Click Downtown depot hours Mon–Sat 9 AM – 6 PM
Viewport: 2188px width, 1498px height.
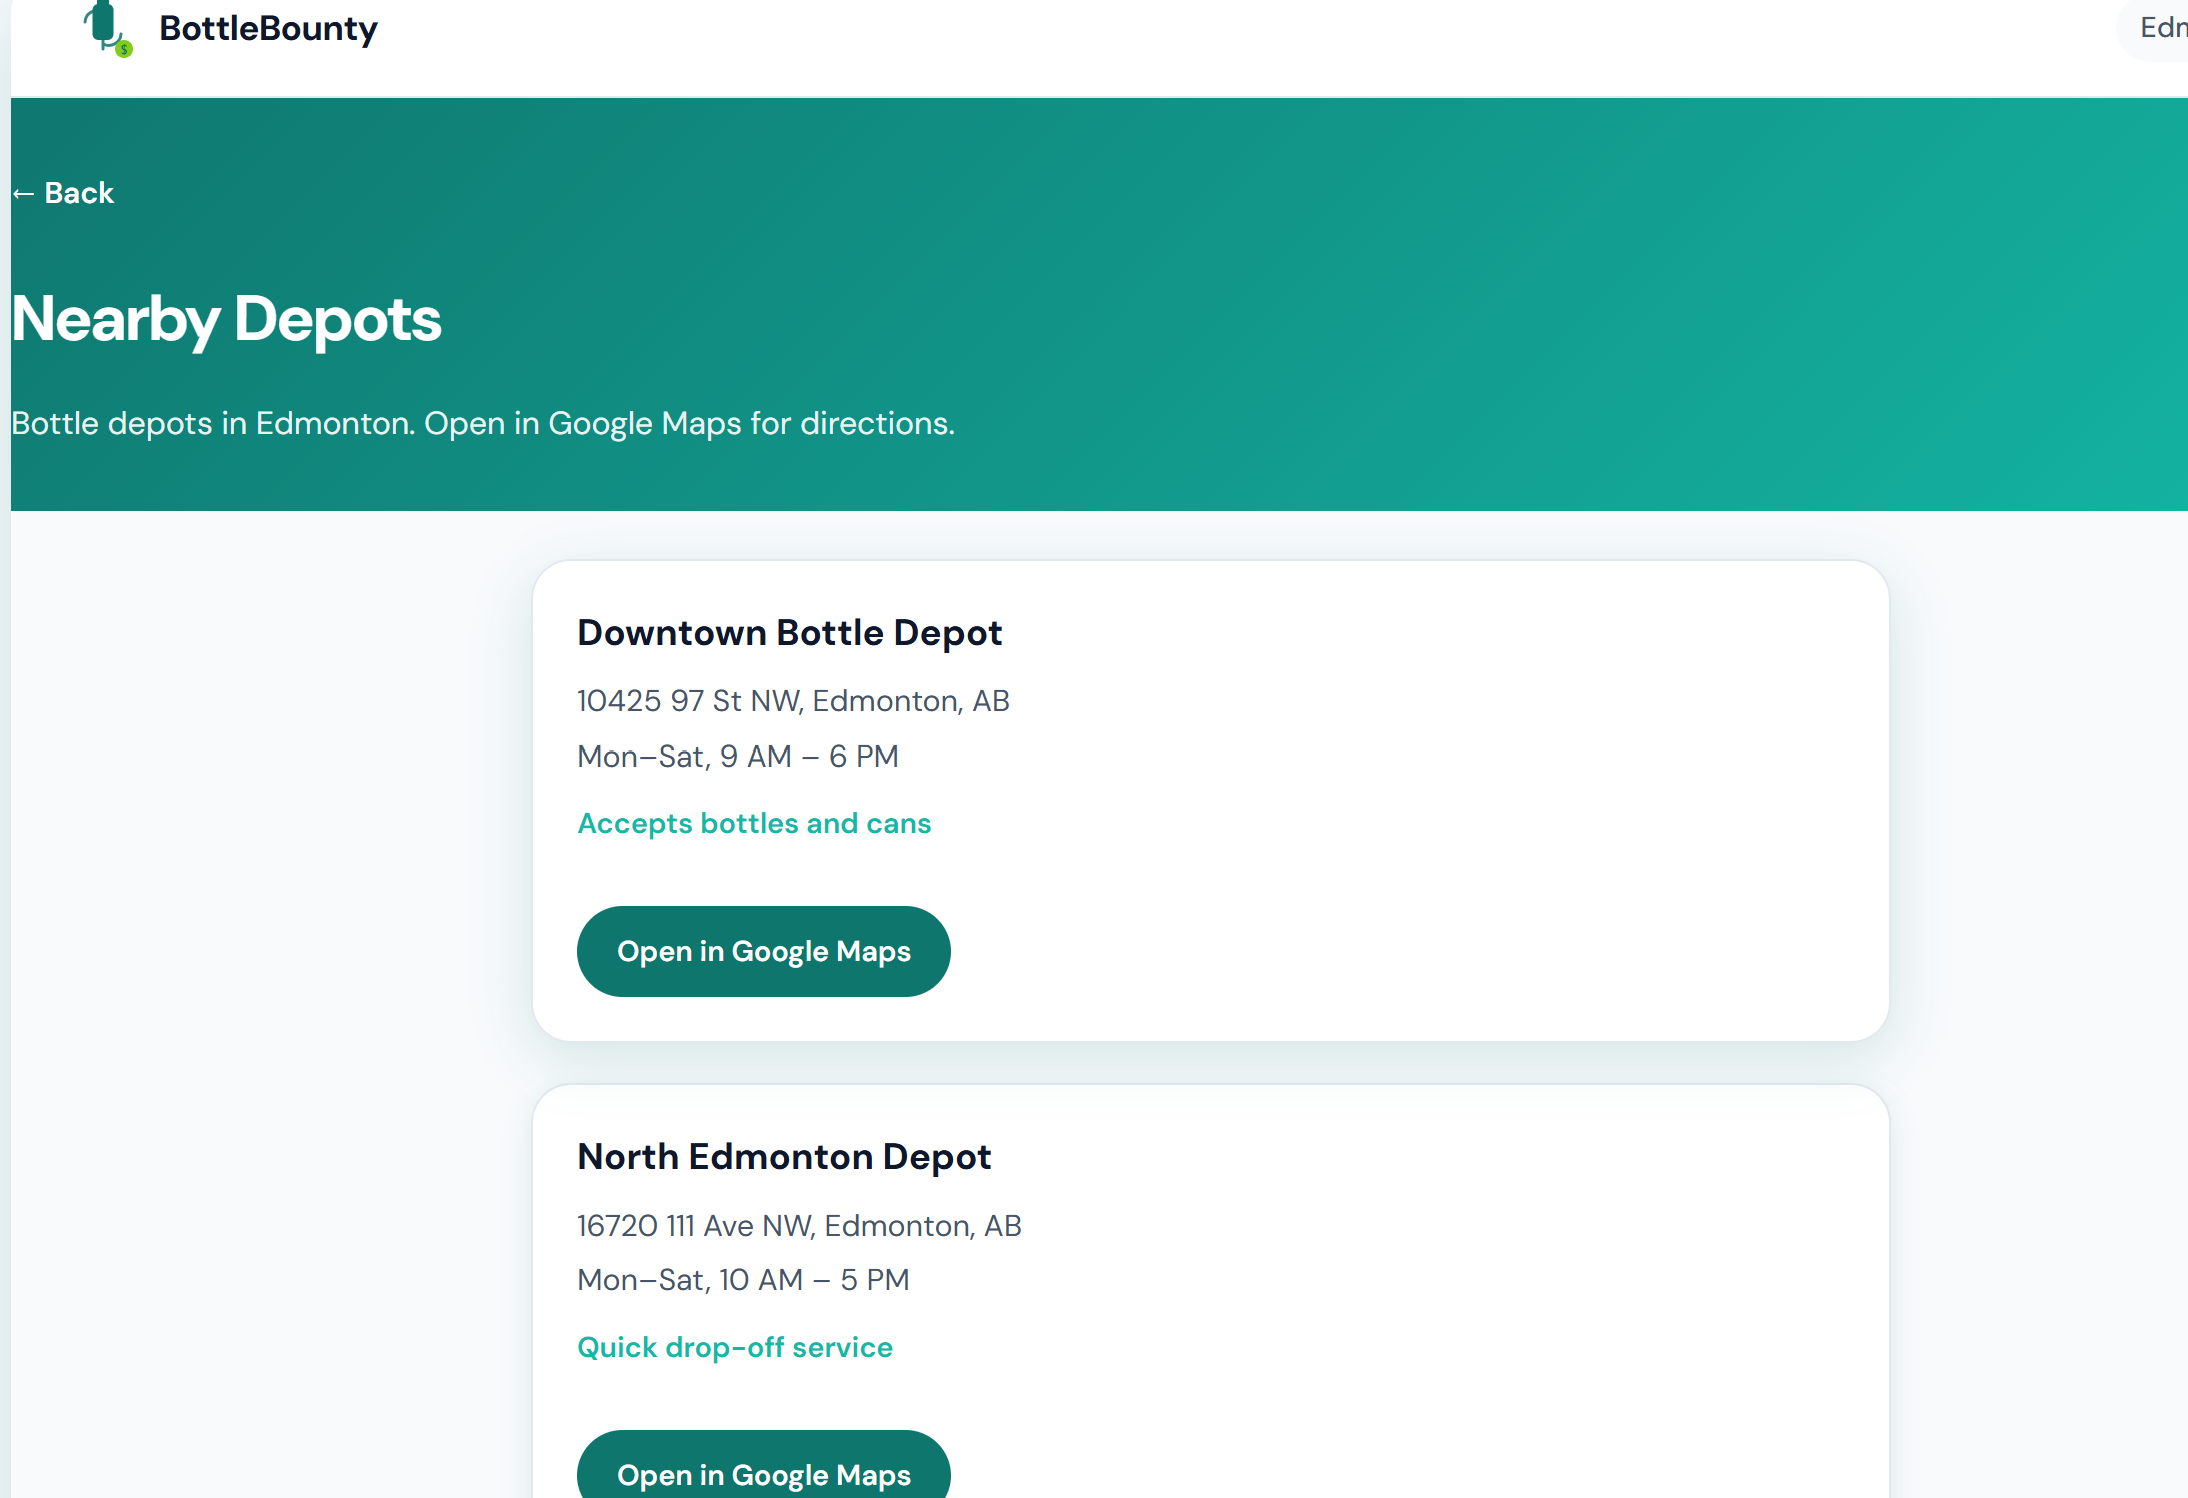[737, 756]
